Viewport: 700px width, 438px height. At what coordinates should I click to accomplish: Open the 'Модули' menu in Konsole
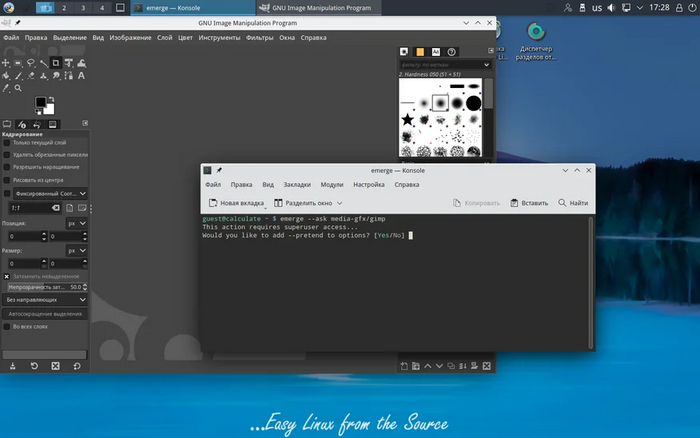click(332, 184)
